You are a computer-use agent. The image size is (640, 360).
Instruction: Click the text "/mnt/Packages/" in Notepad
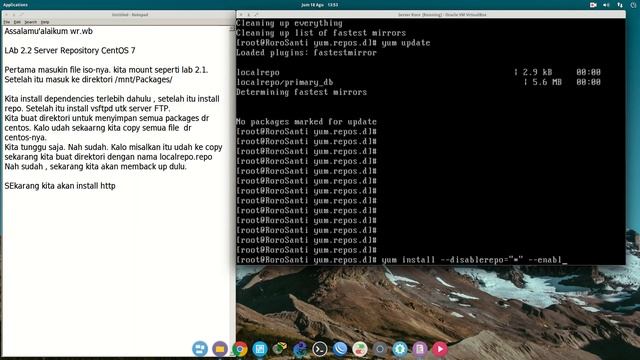tap(144, 80)
